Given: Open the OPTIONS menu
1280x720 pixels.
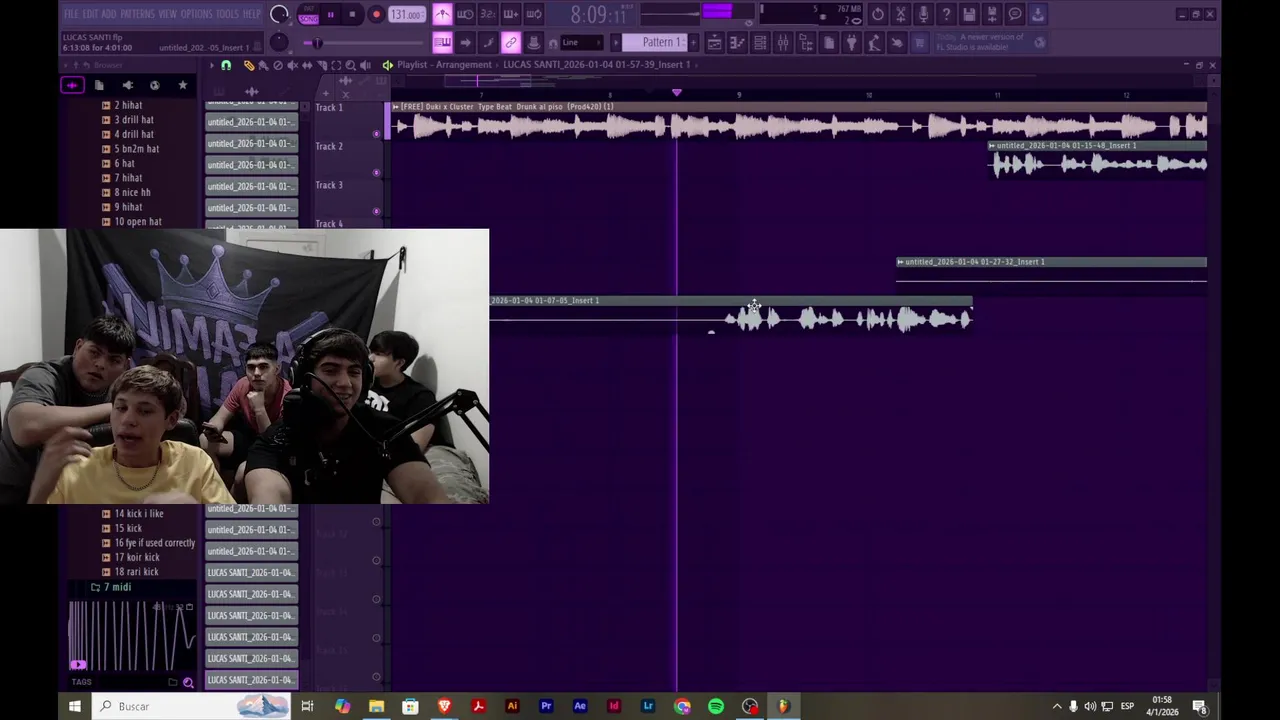Looking at the screenshot, I should pos(196,14).
